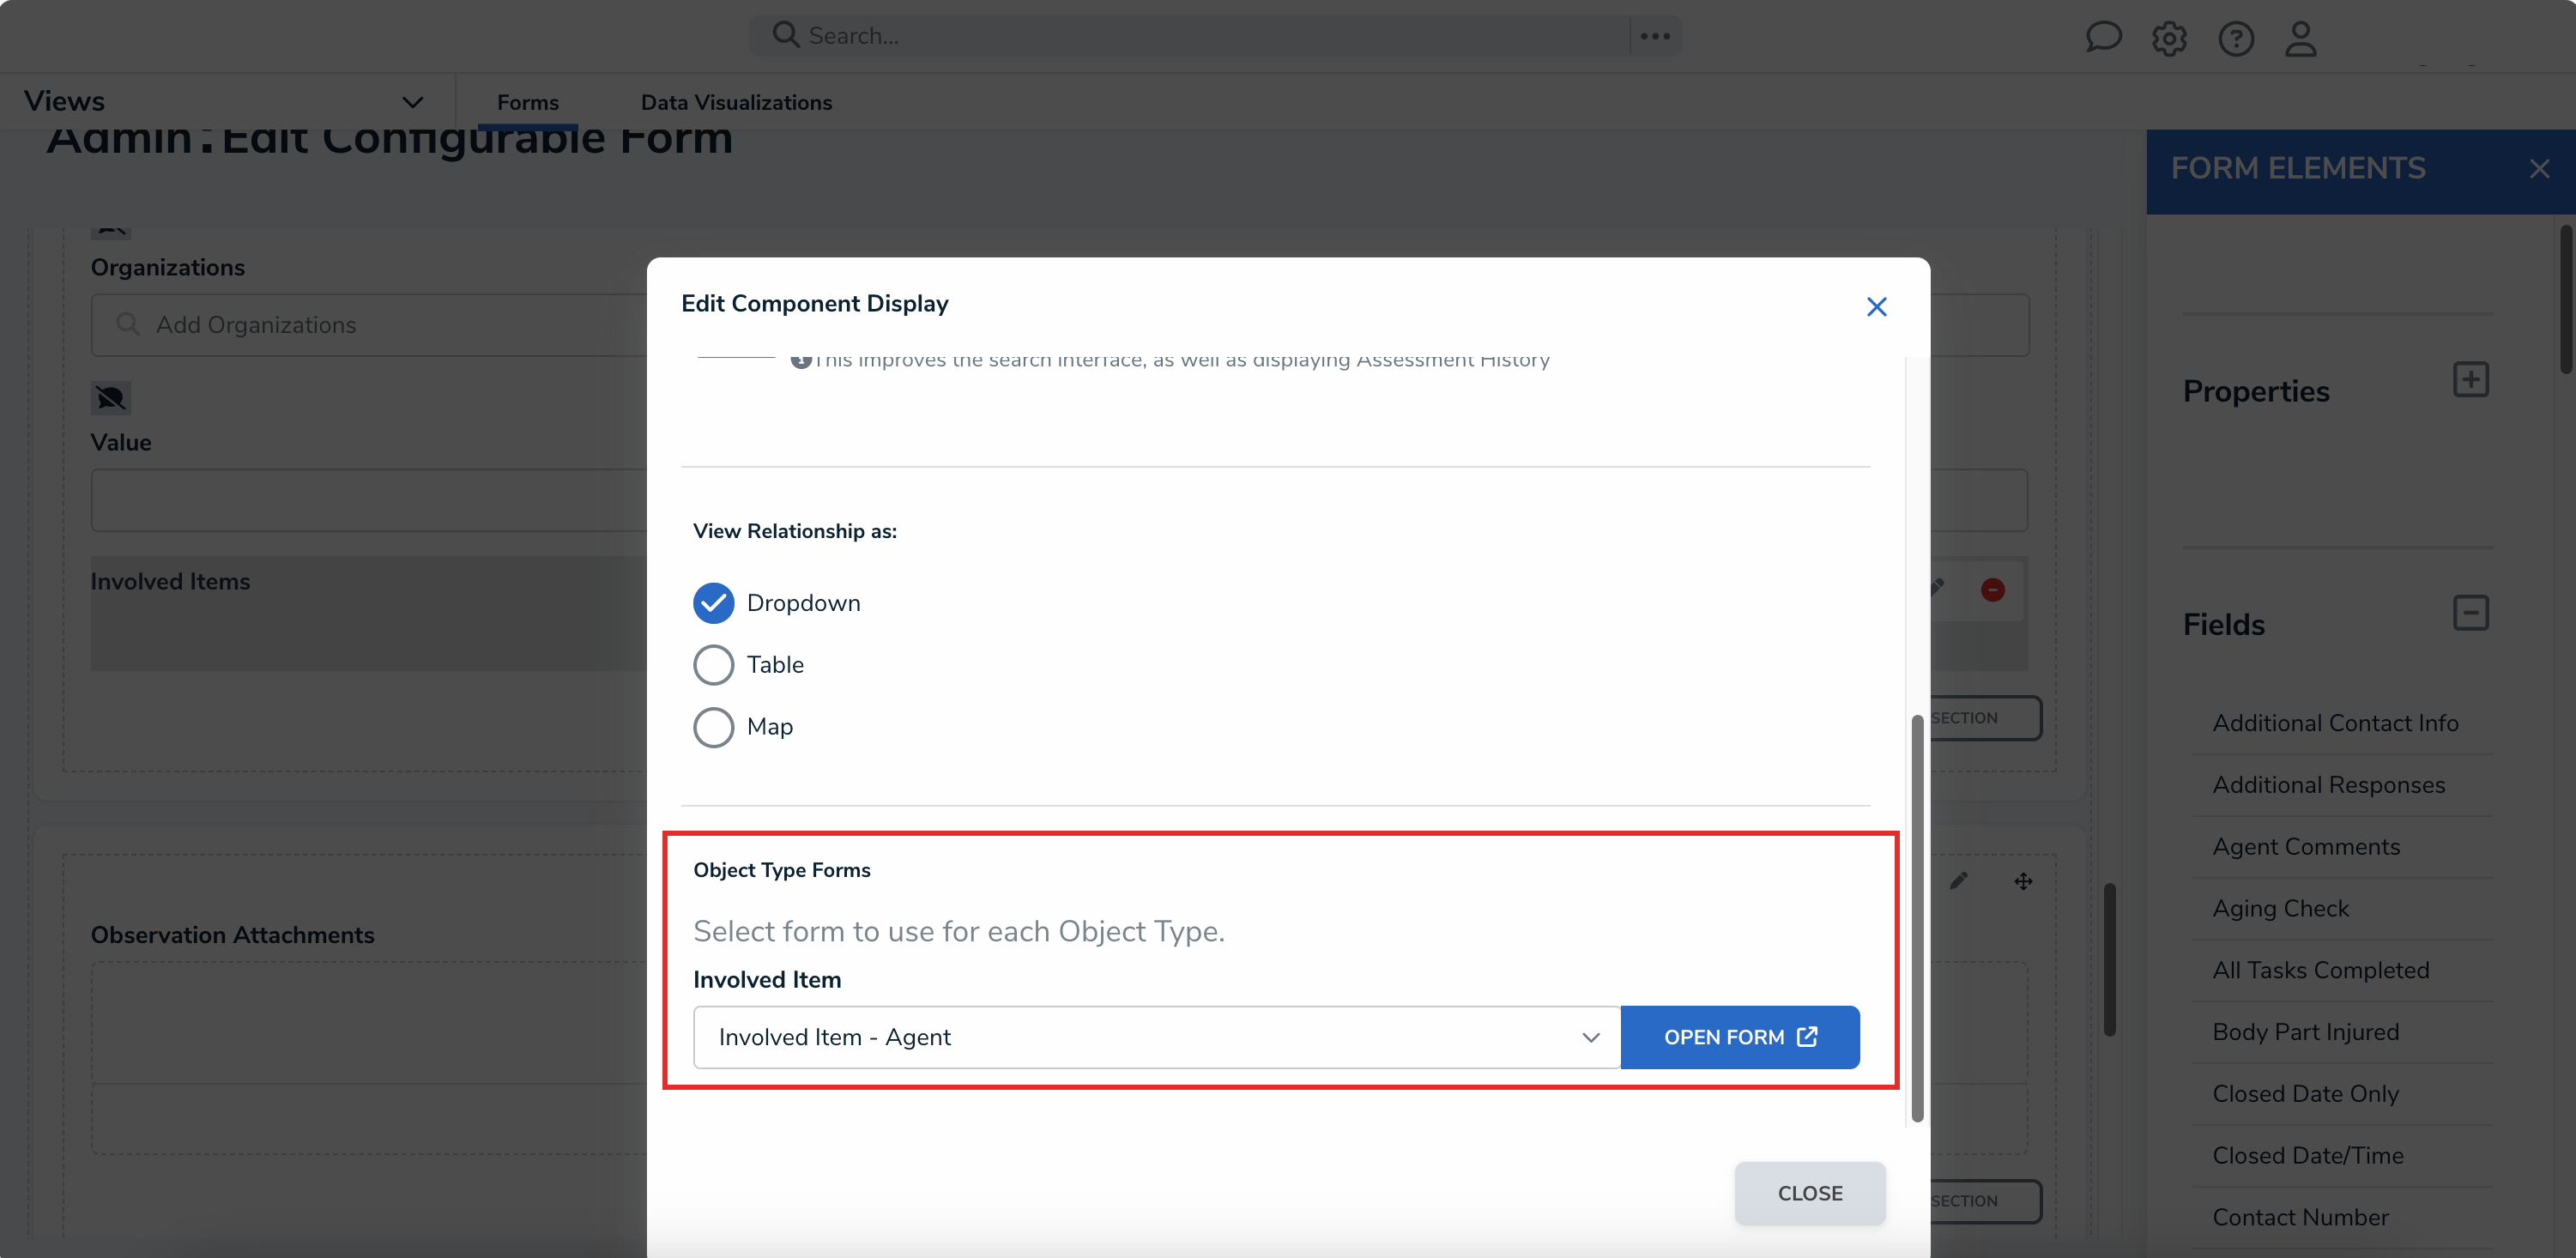Screen dimensions: 2576x1258
Task: Select the Table radio button
Action: tap(713, 664)
